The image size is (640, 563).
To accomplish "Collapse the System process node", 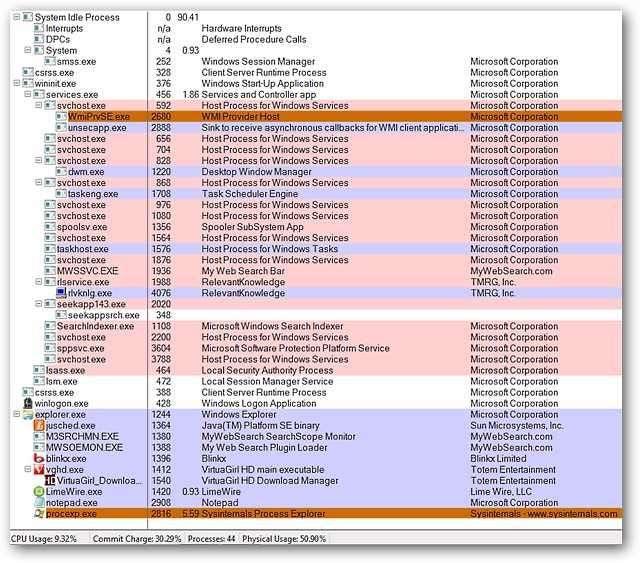I will coord(28,50).
